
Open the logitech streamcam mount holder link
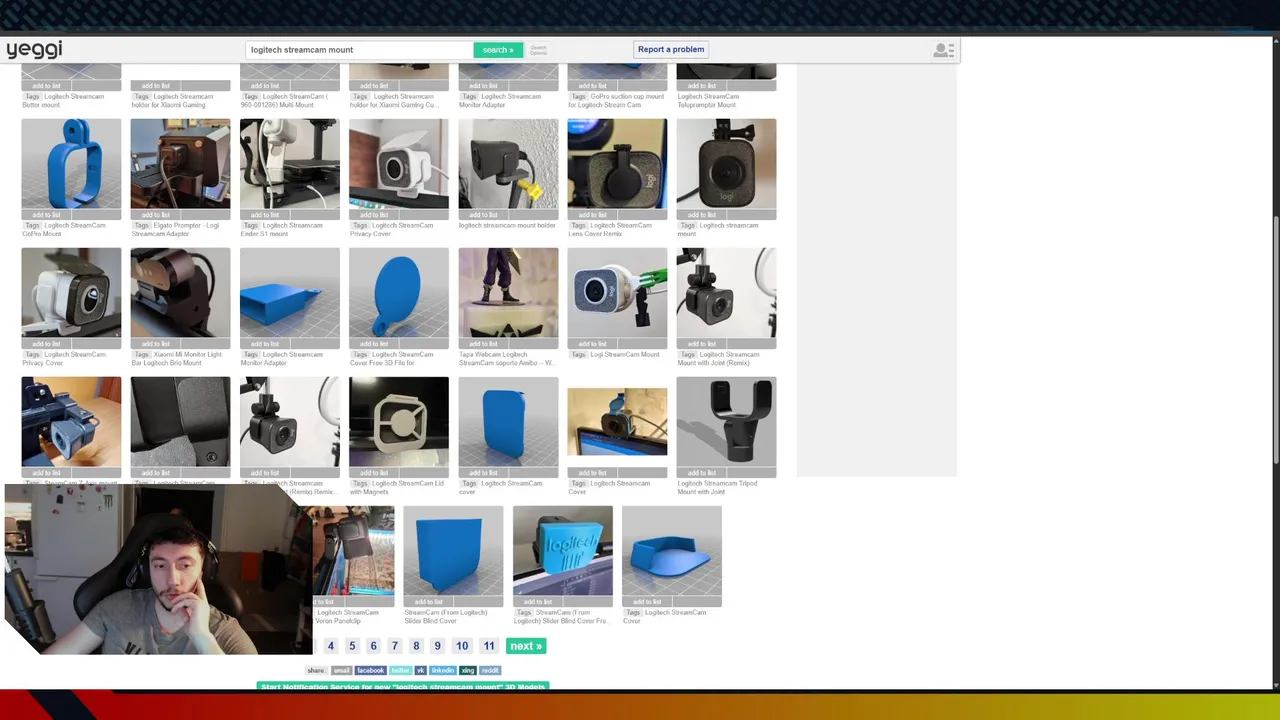tap(507, 225)
